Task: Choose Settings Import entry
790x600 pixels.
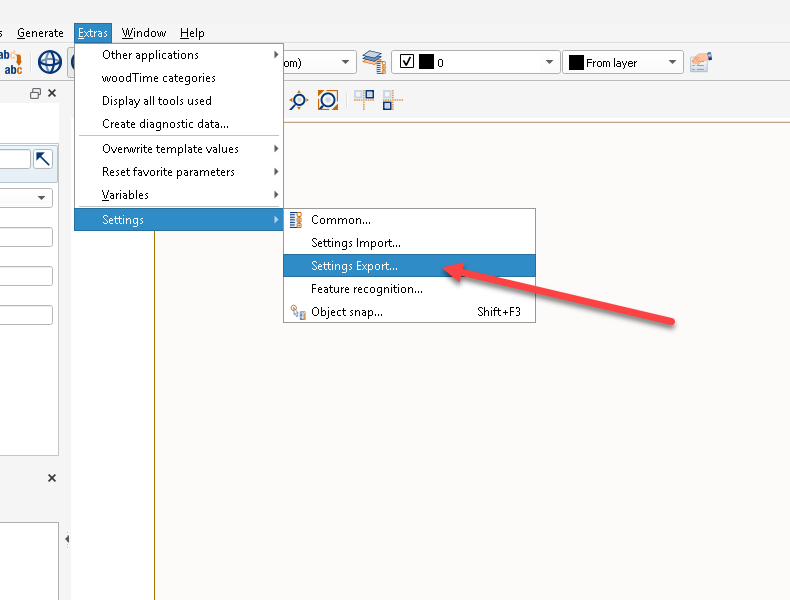Action: [x=409, y=243]
